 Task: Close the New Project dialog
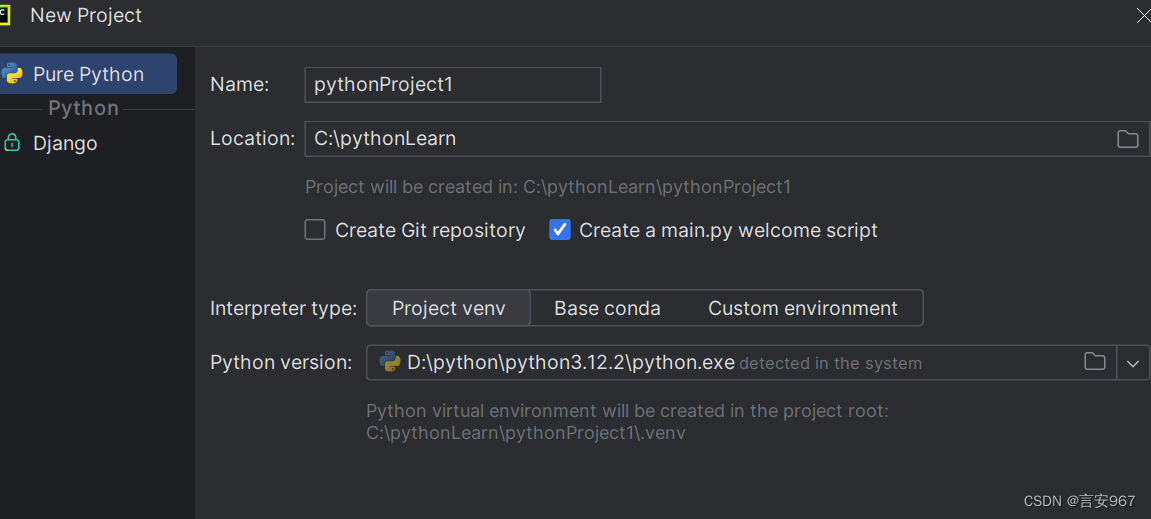[1143, 15]
